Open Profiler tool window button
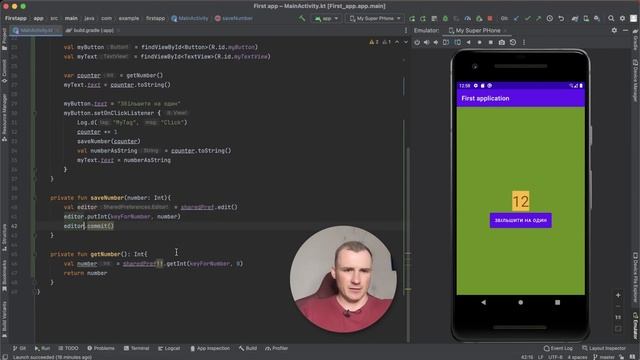This screenshot has height=360, width=640. 277,348
